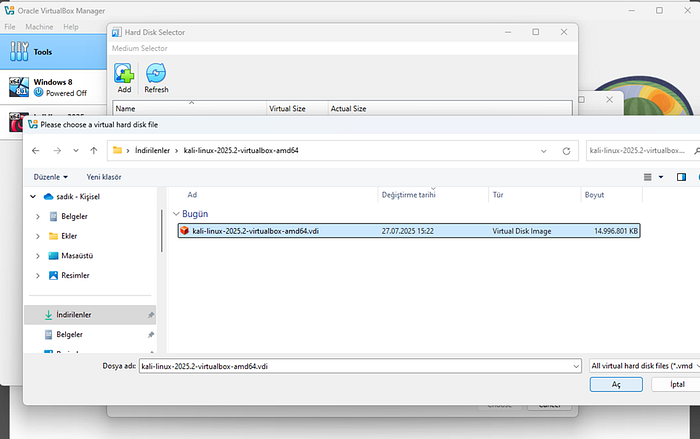Select kali-linux-2025.2-virtualbox-amd64.vdi file
This screenshot has width=700, height=439.
[409, 231]
